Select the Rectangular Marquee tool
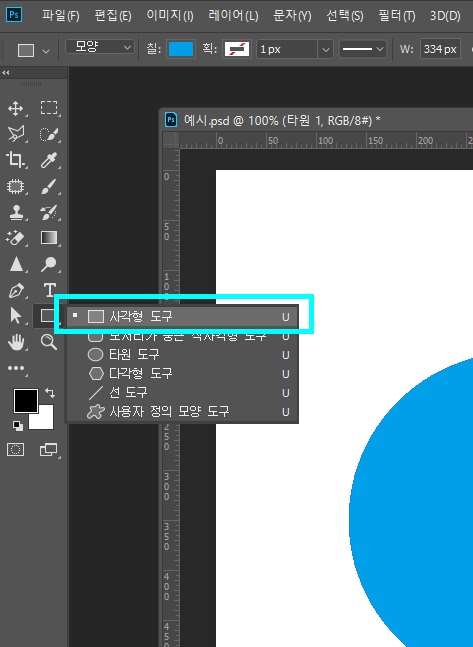This screenshot has height=647, width=473. pos(49,108)
